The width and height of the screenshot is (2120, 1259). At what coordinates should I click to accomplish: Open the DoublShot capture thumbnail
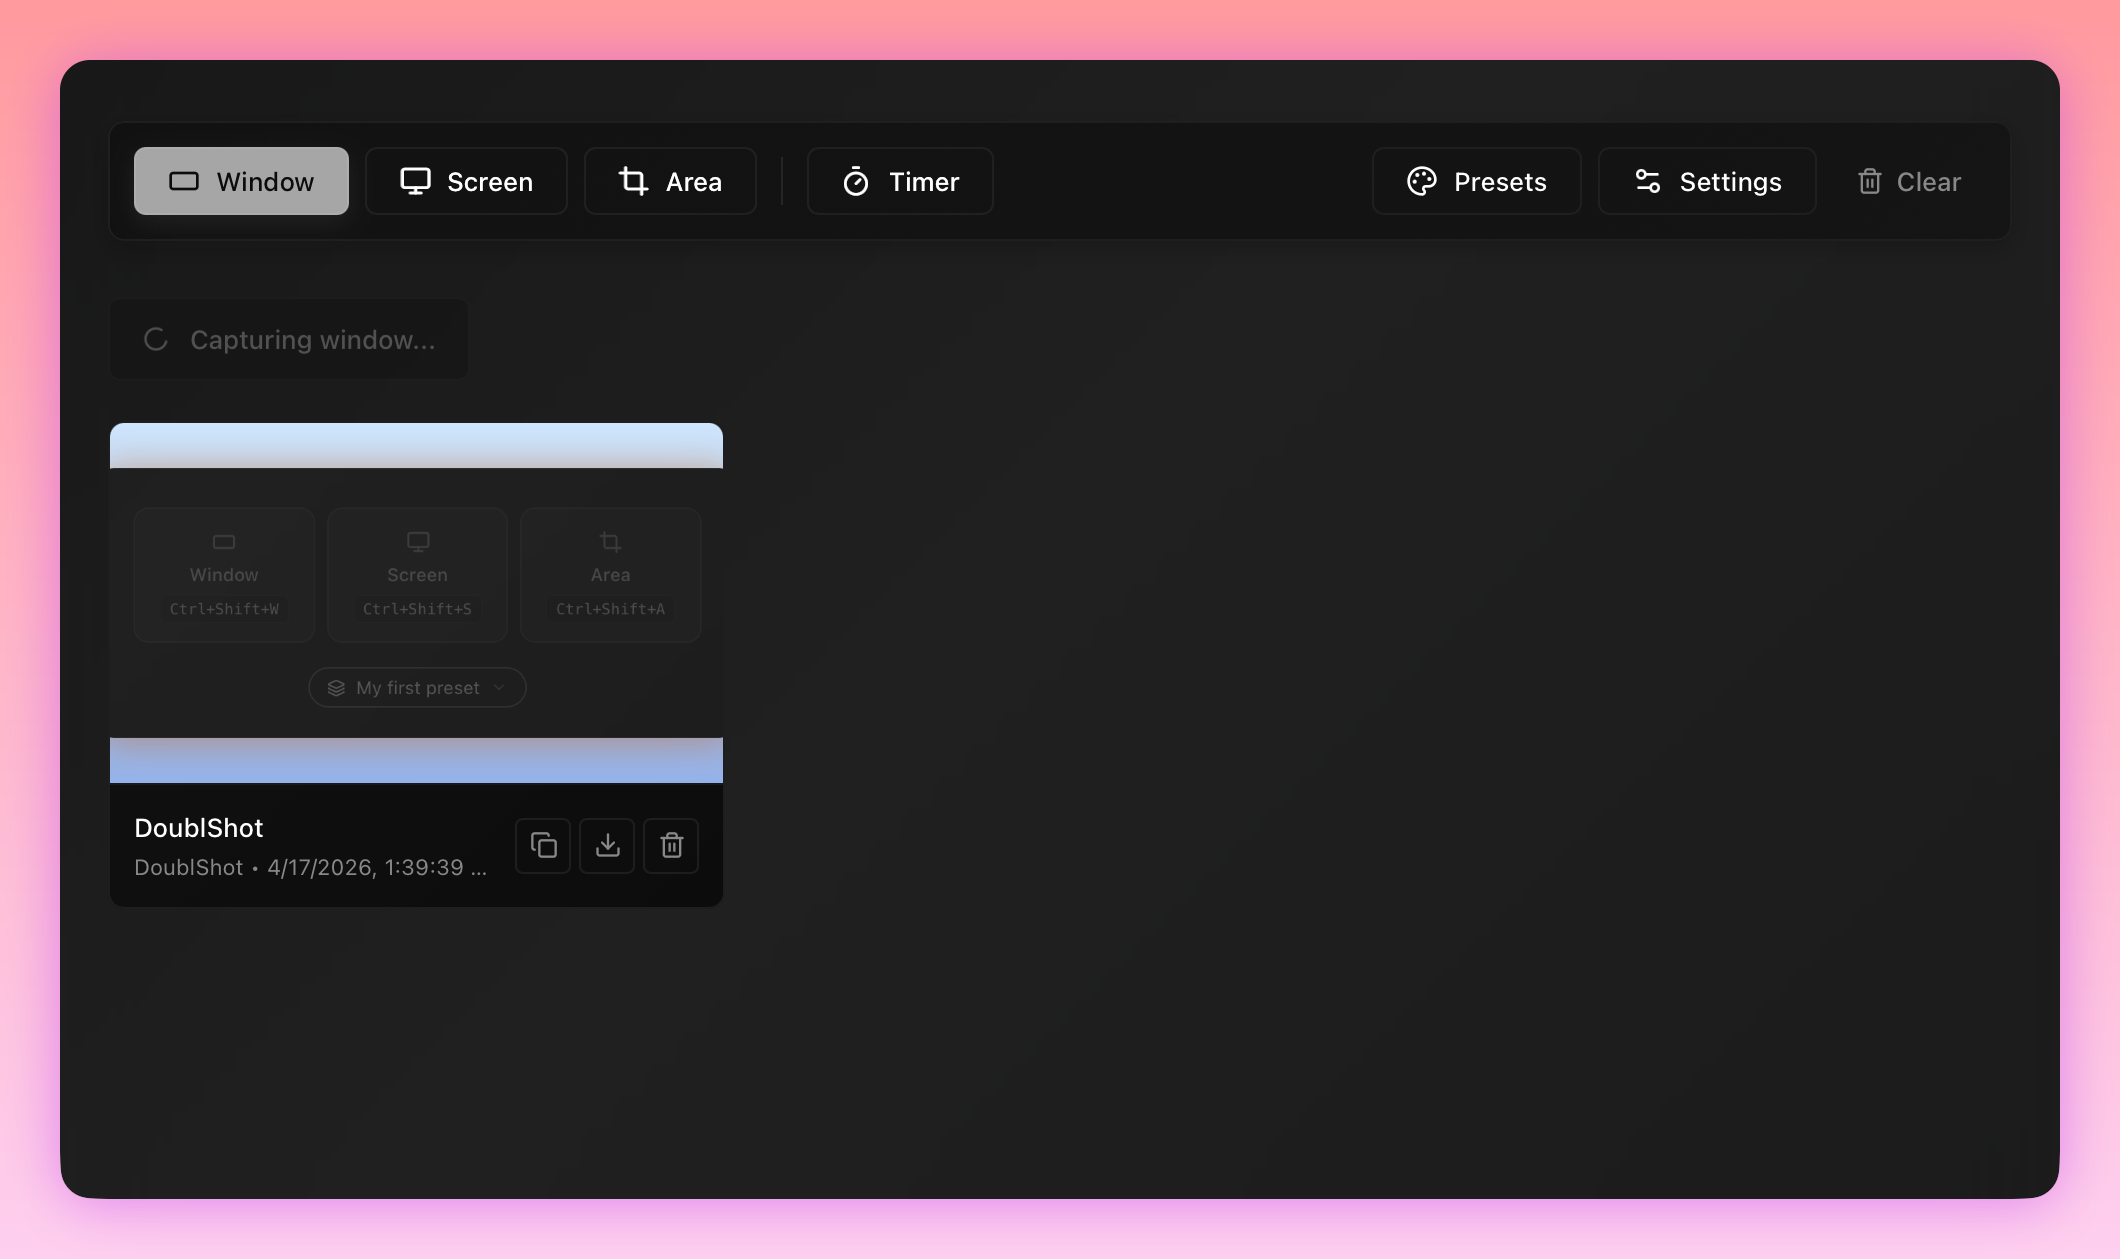[416, 600]
